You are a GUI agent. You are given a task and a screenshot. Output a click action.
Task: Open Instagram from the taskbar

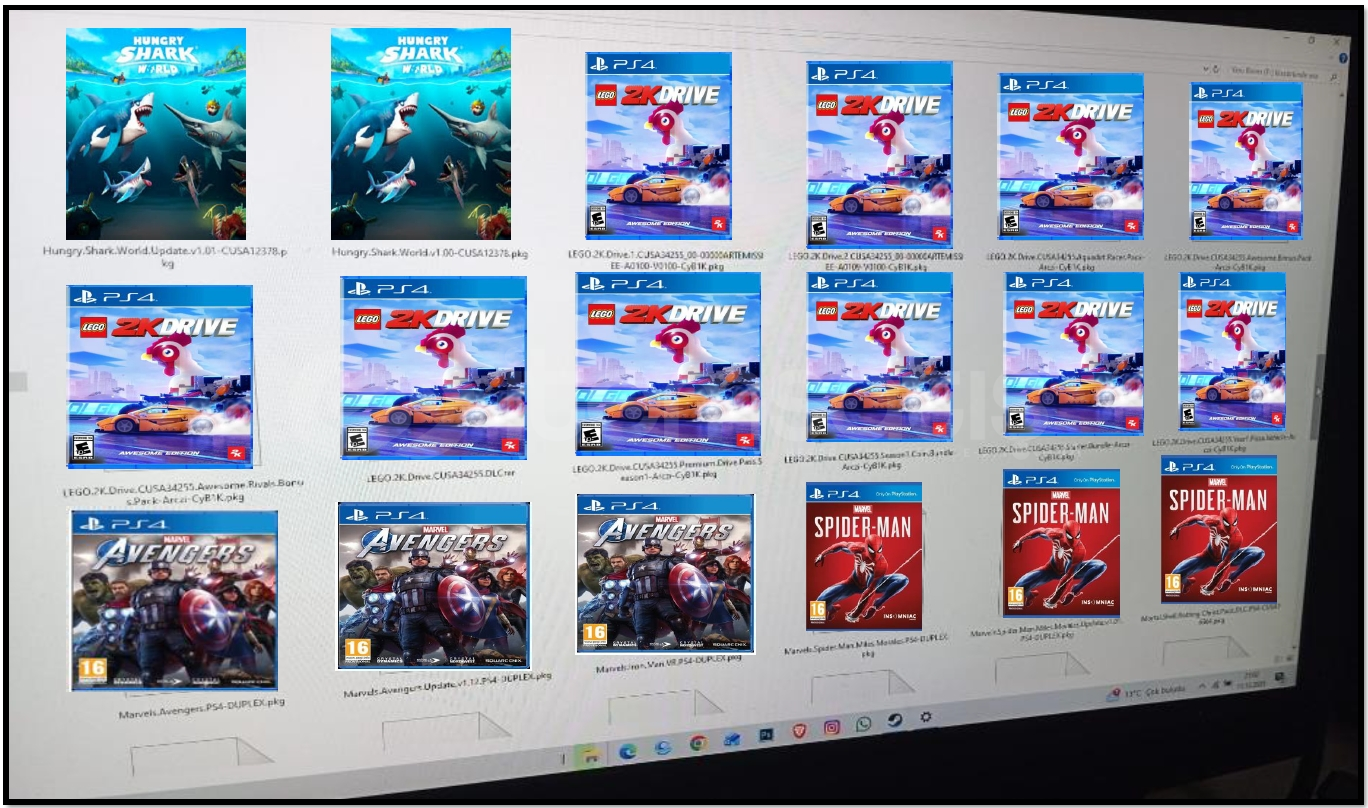832,728
